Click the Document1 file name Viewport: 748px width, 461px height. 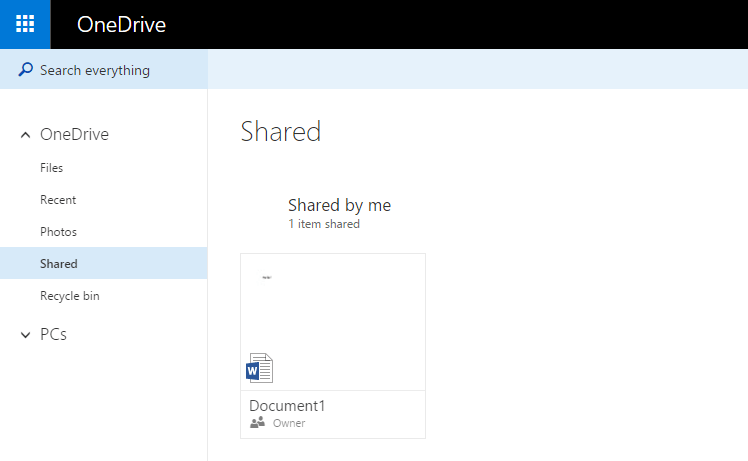pyautogui.click(x=287, y=406)
